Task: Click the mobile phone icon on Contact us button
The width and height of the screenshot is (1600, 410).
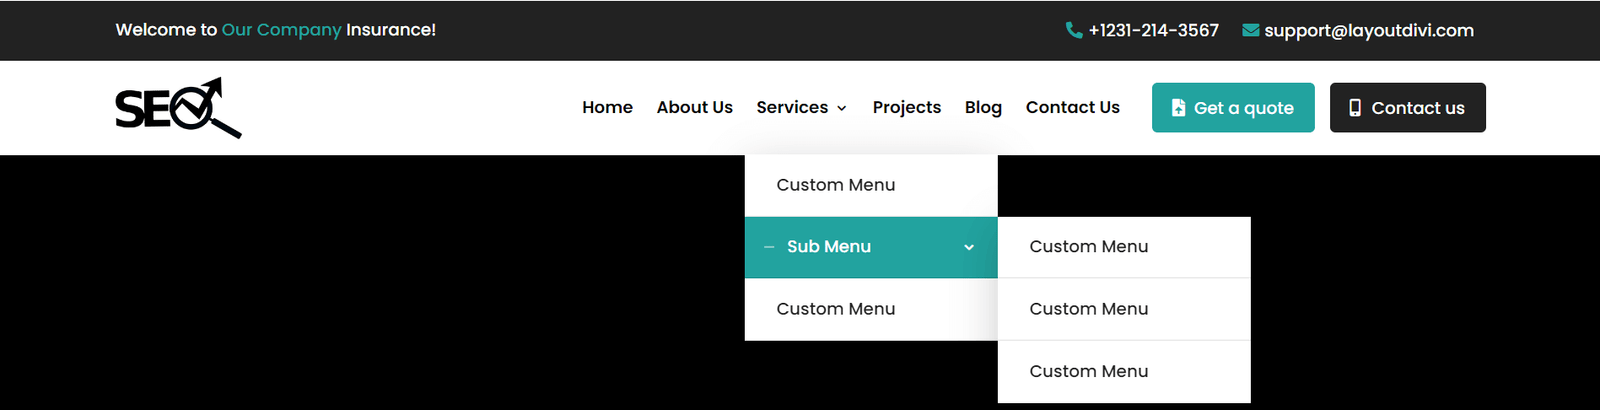Action: coord(1355,108)
